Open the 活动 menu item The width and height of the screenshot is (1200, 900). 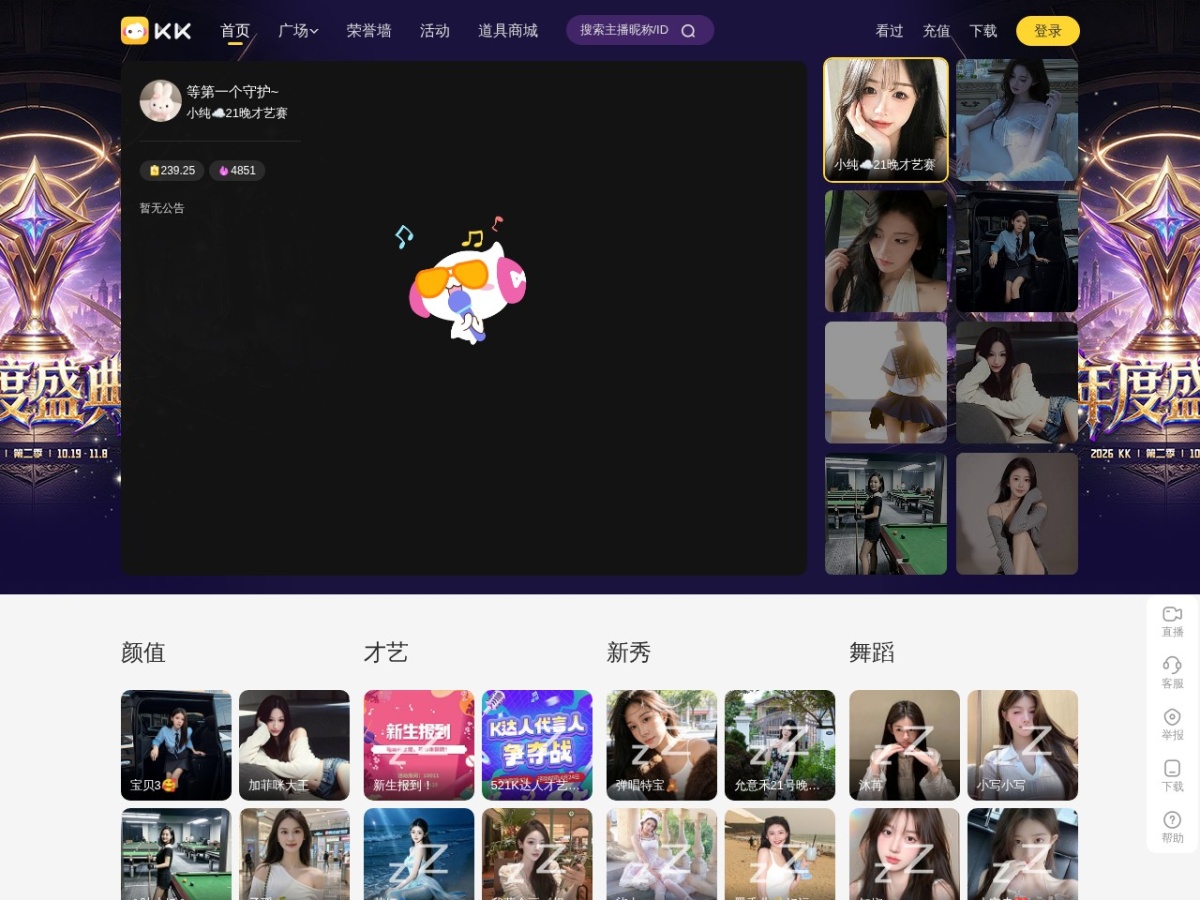coord(435,30)
